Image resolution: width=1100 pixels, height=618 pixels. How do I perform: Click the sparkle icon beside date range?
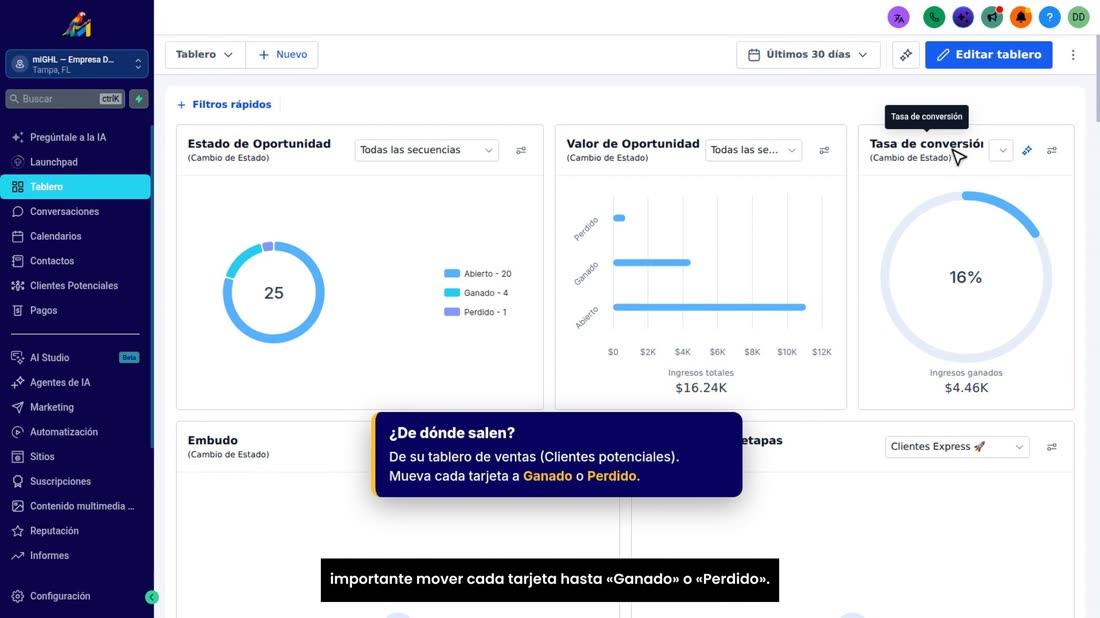click(x=906, y=55)
